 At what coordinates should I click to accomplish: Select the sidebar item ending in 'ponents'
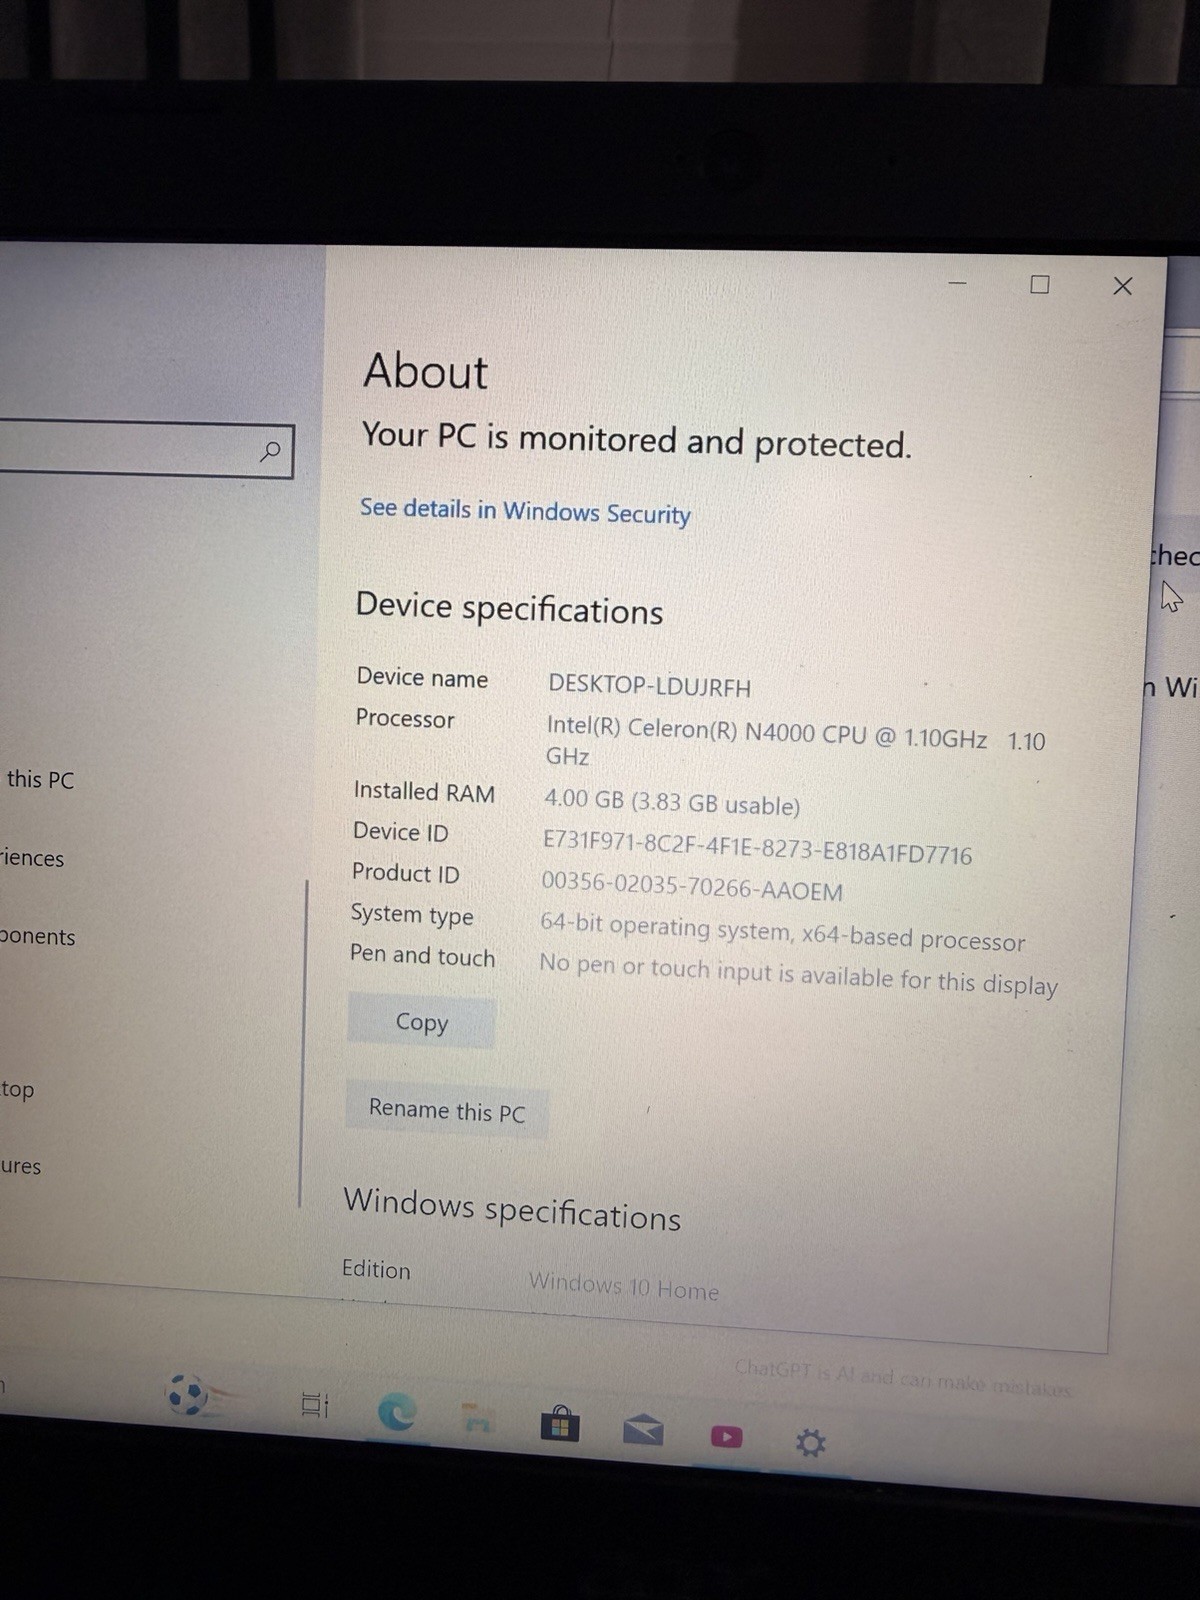pos(37,937)
